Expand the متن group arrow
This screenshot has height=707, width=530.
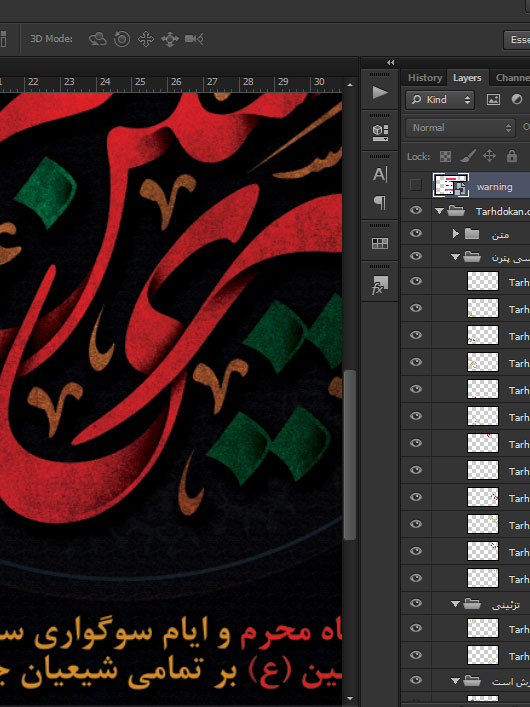coord(456,234)
